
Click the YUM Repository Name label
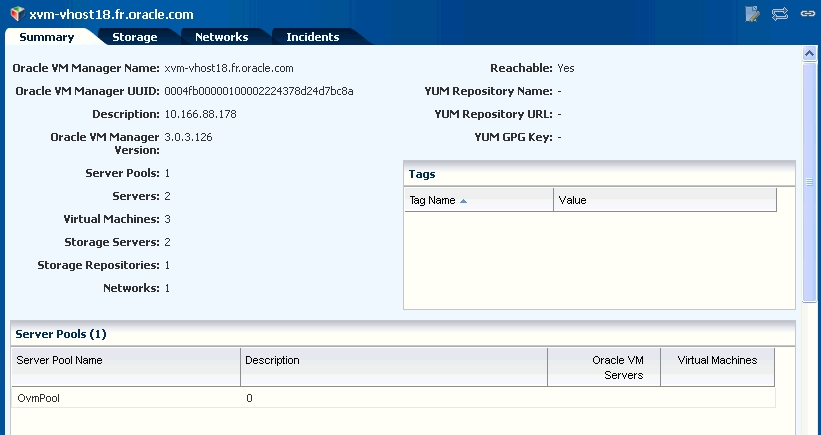489,91
